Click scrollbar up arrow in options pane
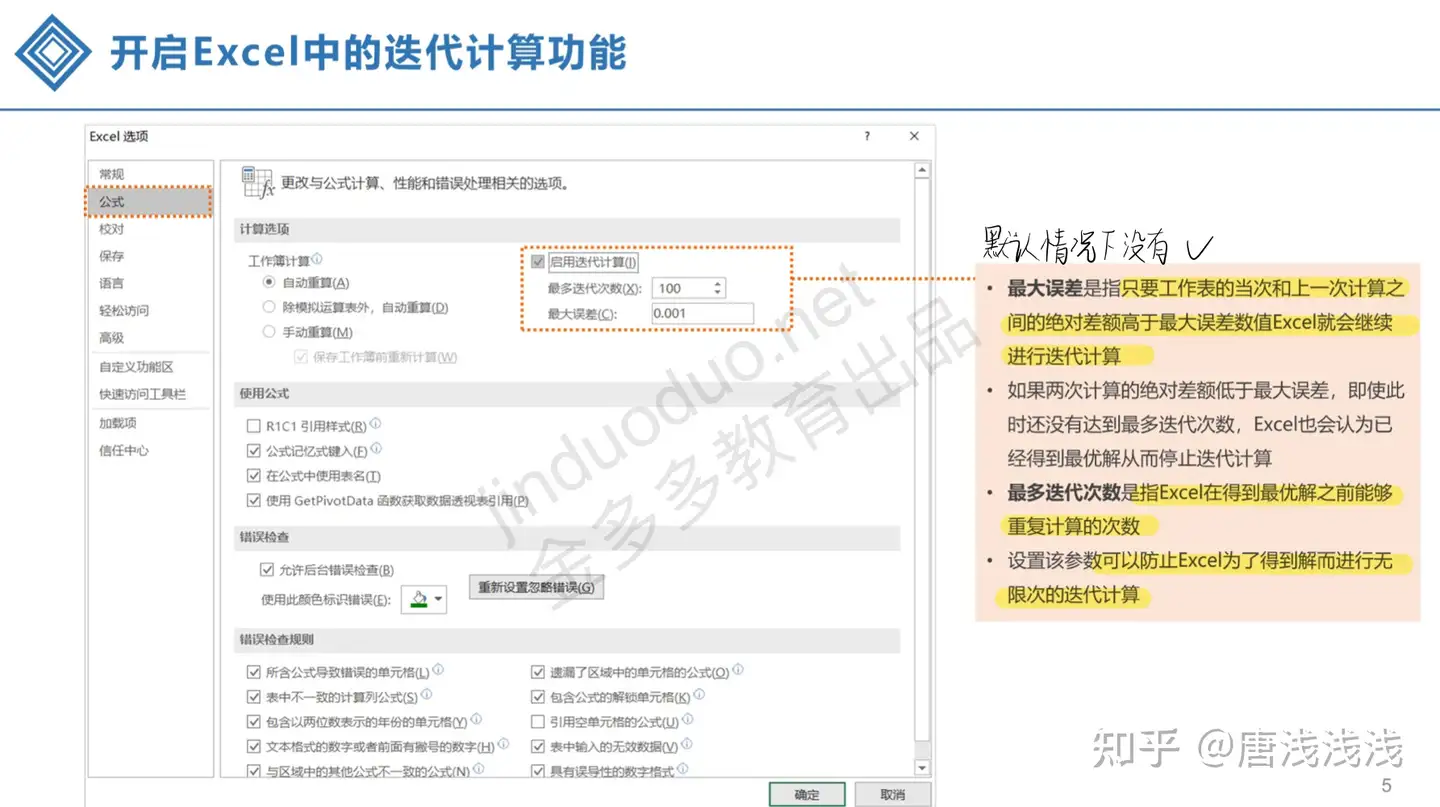 [x=922, y=171]
